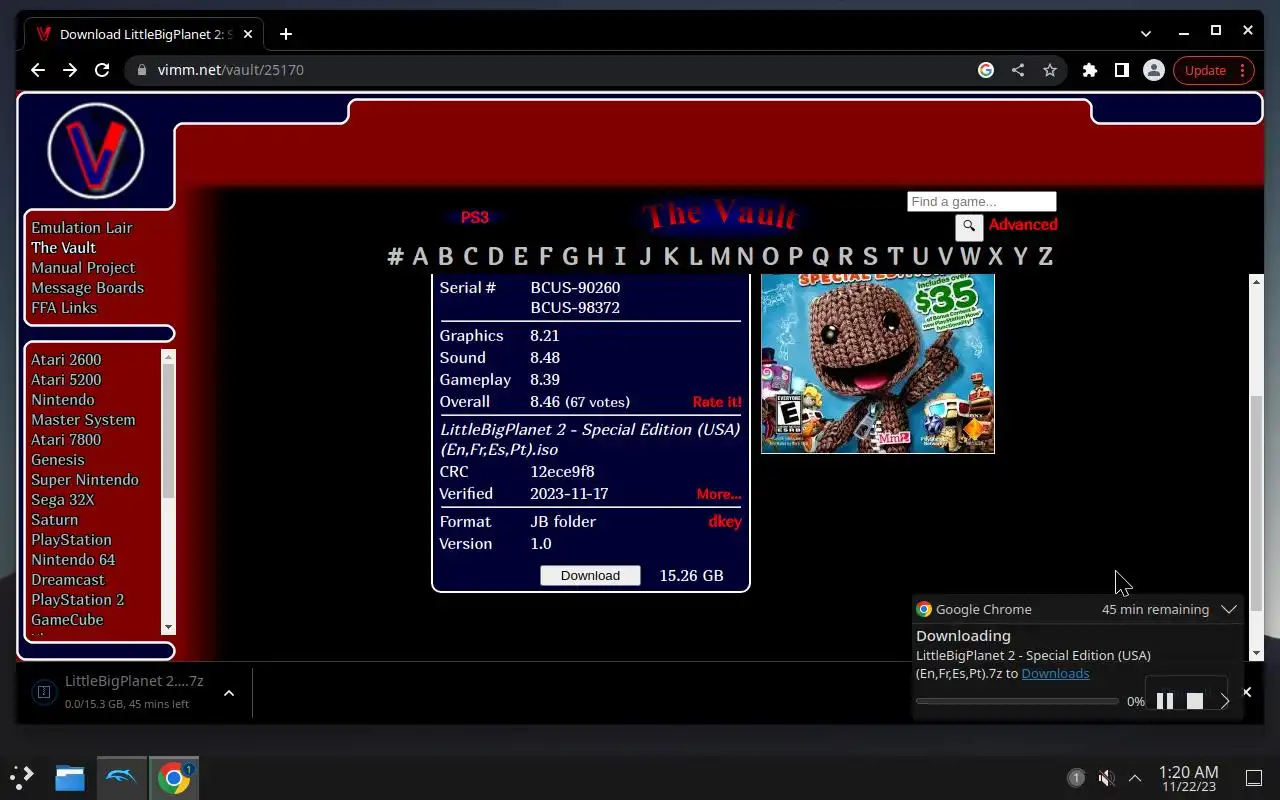This screenshot has width=1280, height=800.
Task: Click PS3 label beside The Vault
Action: pos(474,217)
